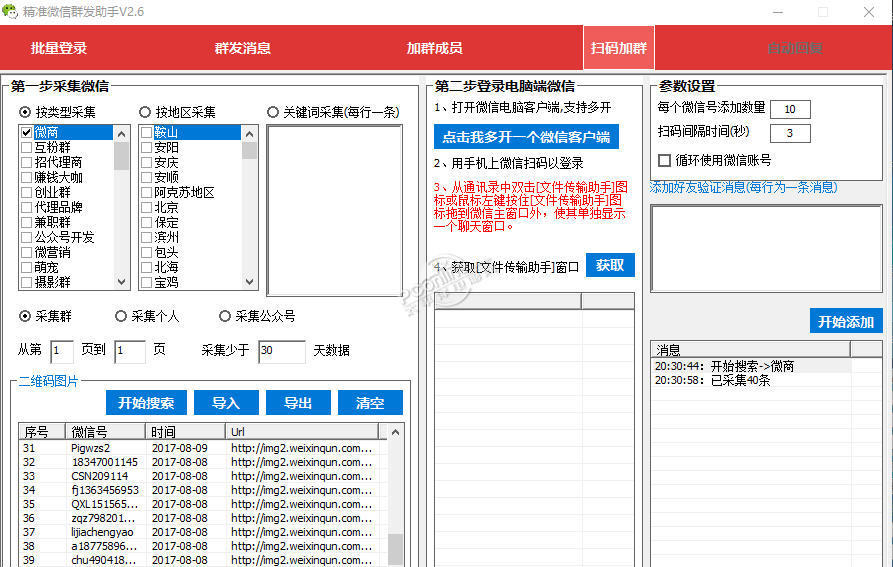
Task: Click the 开始搜索 button
Action: [146, 403]
